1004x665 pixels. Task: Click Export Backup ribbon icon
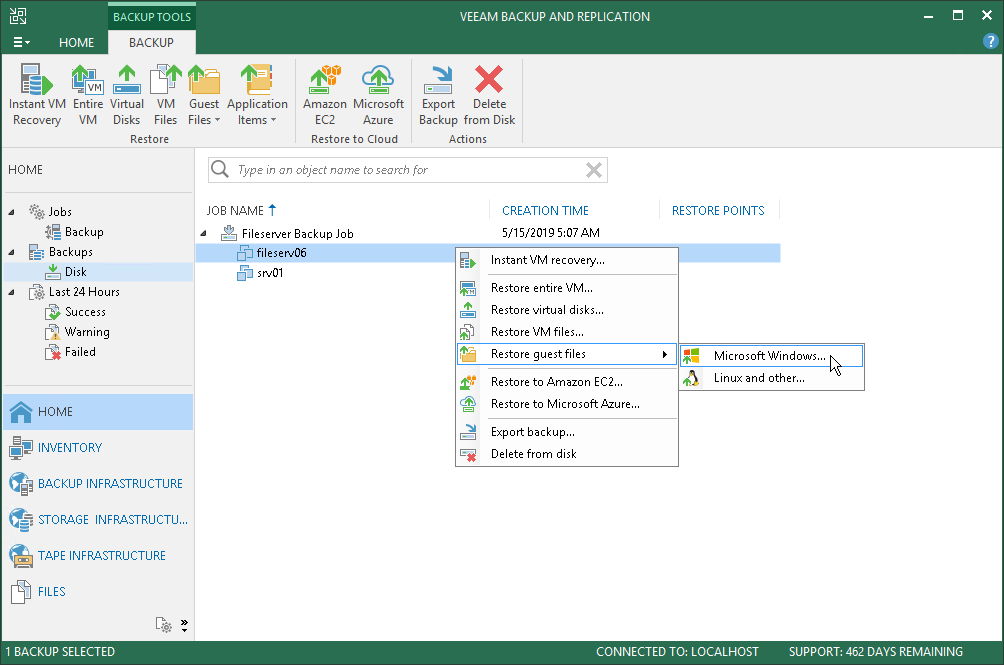(438, 95)
